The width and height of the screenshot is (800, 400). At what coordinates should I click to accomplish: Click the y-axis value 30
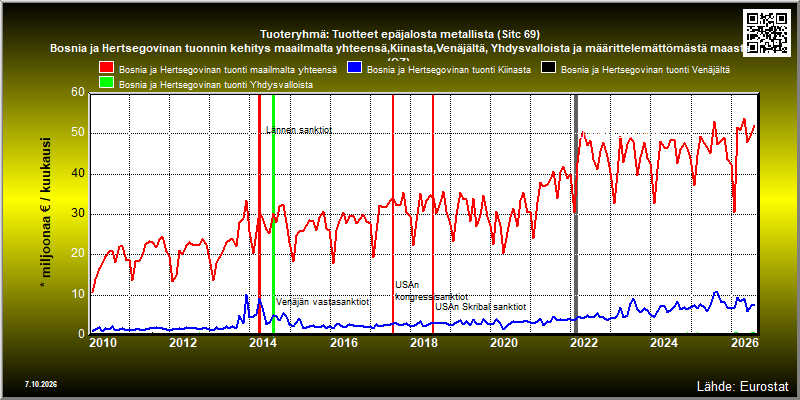[x=77, y=214]
